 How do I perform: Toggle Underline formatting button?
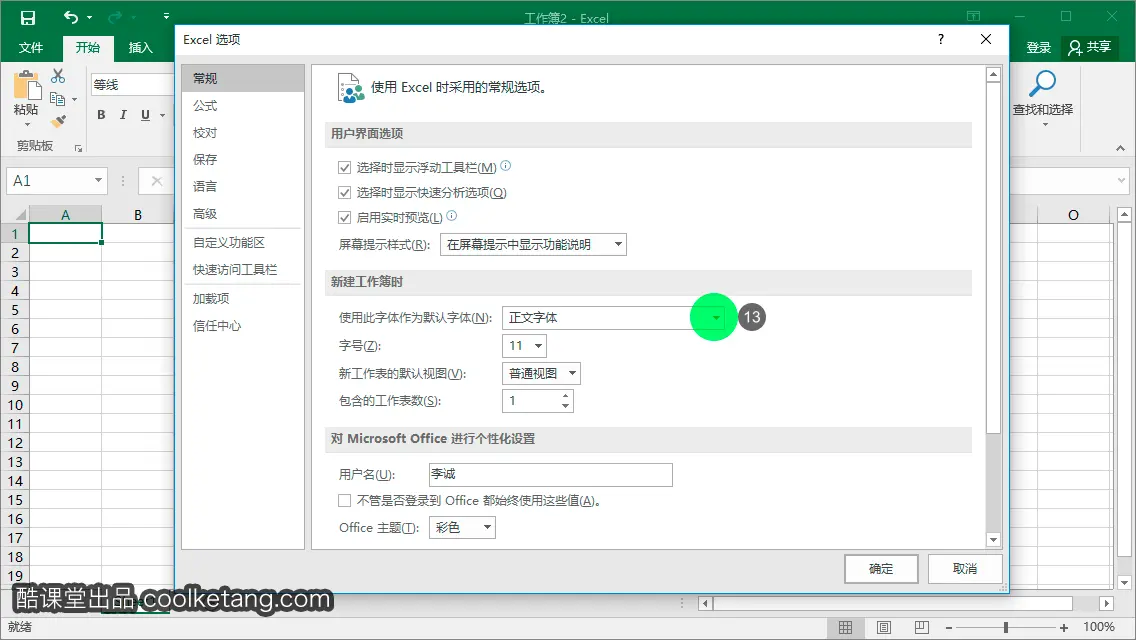145,115
